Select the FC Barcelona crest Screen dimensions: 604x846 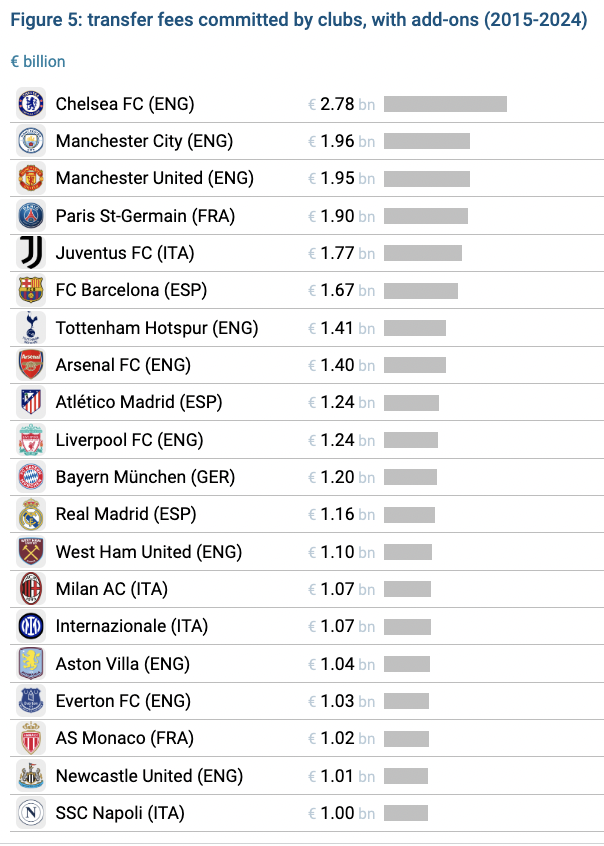tap(31, 290)
